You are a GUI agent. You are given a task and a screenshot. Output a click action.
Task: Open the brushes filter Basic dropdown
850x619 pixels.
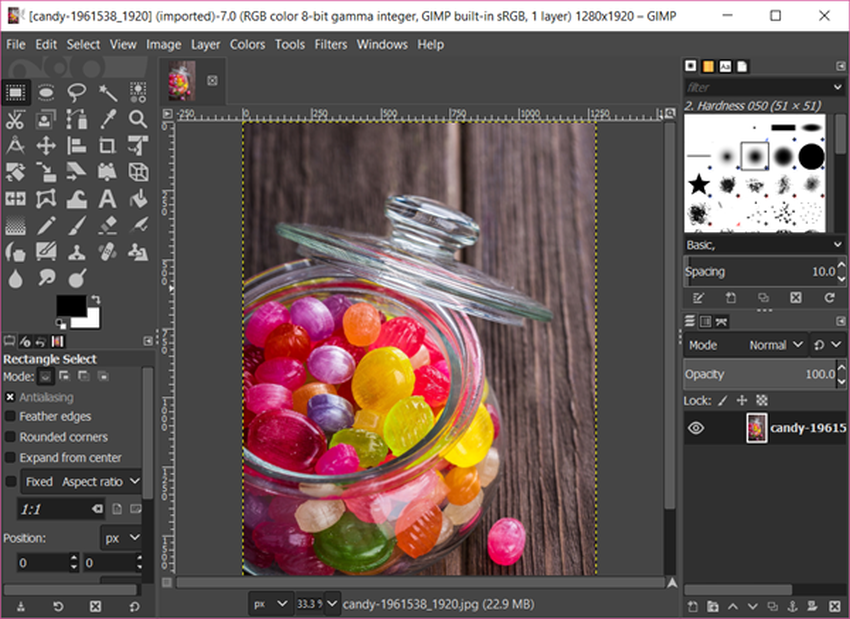763,244
